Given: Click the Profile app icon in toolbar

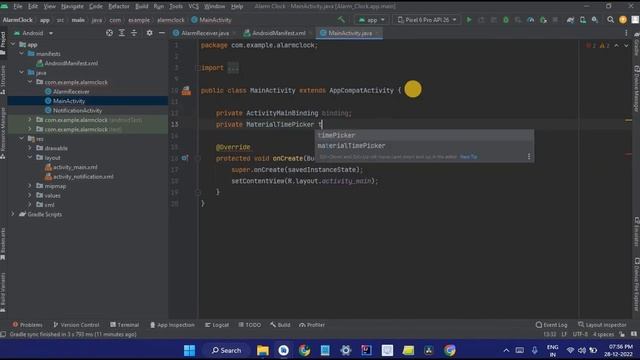Looking at the screenshot, I should click(531, 20).
